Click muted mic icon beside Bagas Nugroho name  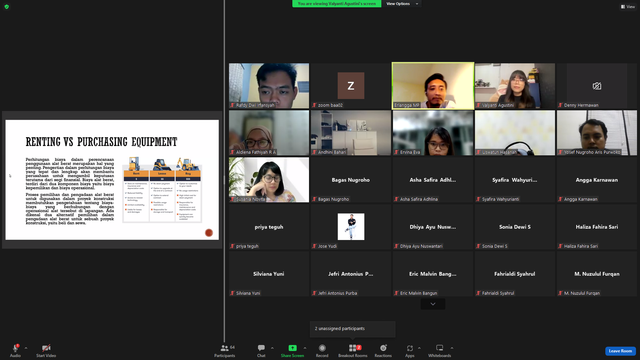[314, 199]
